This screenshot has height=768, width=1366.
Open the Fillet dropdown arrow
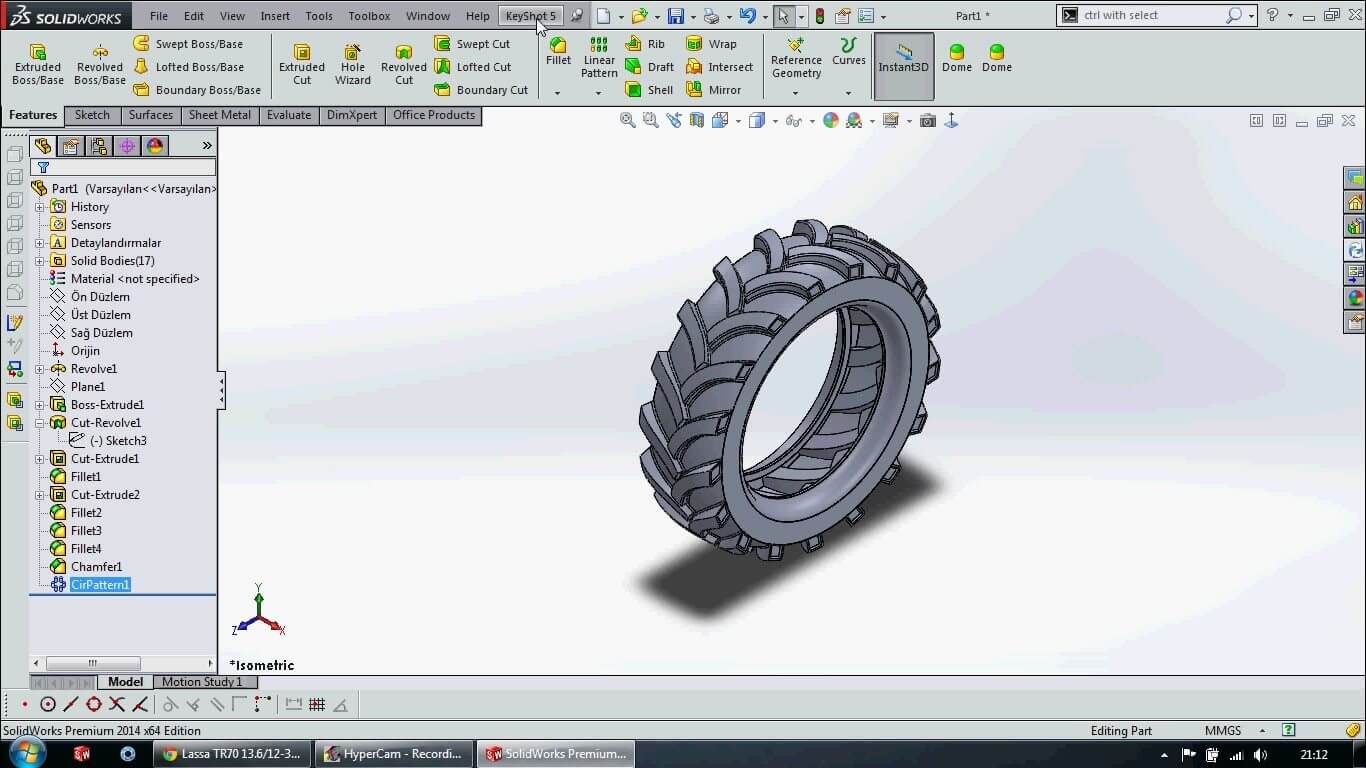(557, 93)
